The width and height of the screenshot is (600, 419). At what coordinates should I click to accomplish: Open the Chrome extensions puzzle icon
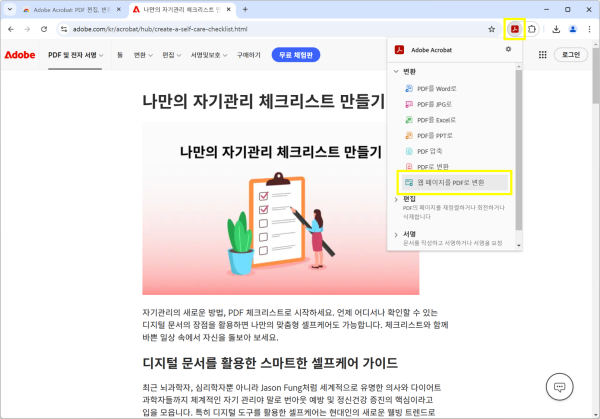tap(532, 29)
